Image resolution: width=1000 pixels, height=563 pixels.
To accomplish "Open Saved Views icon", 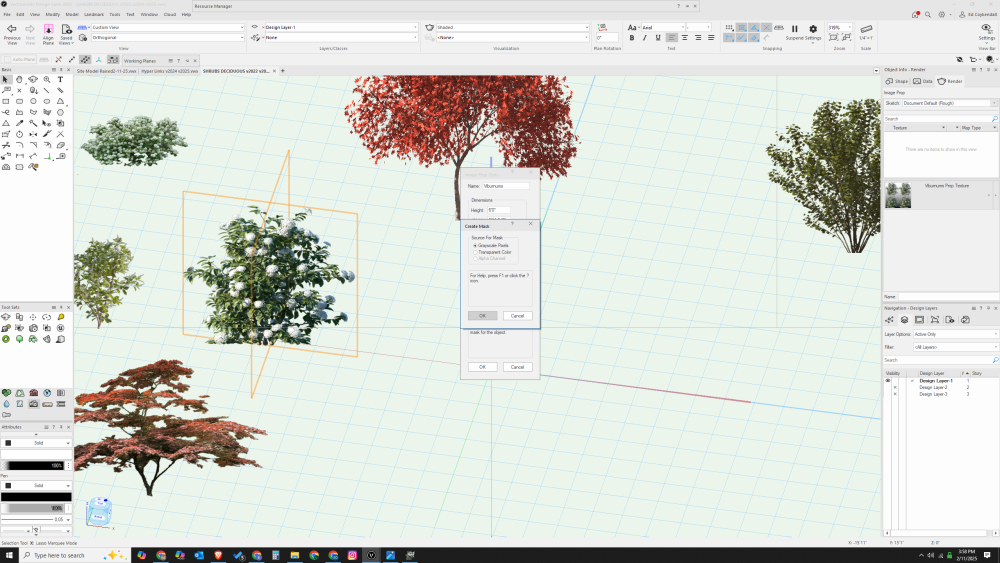I will point(66,30).
